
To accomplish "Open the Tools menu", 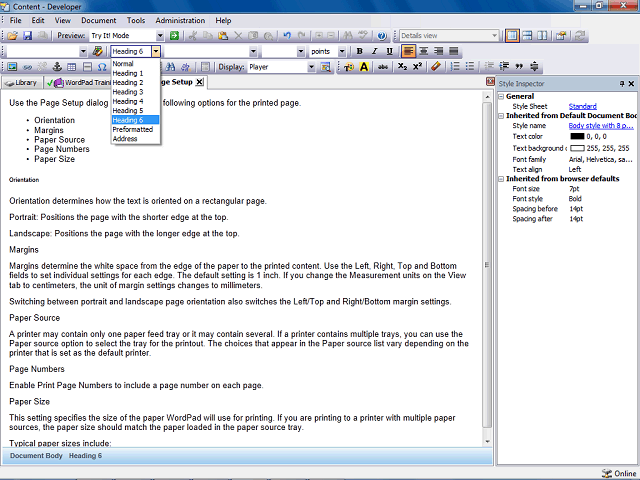I will (x=136, y=20).
